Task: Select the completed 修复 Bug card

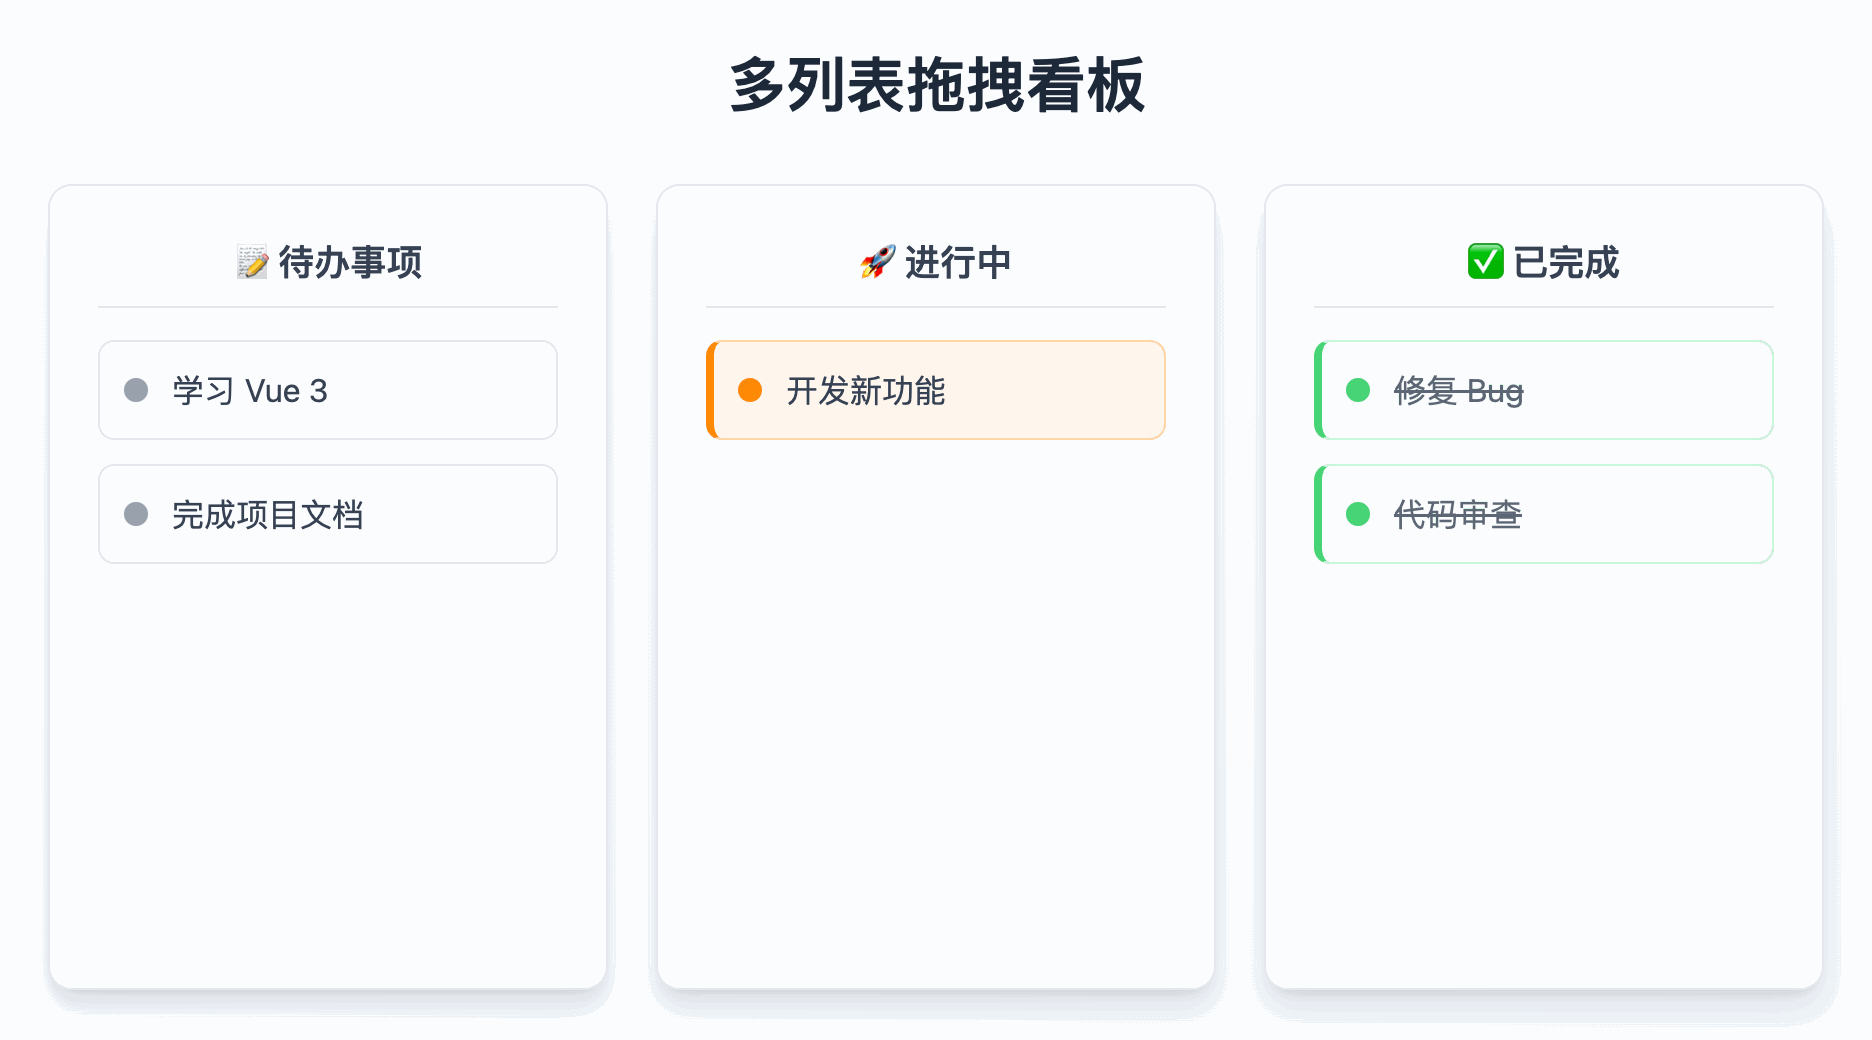Action: [1544, 390]
